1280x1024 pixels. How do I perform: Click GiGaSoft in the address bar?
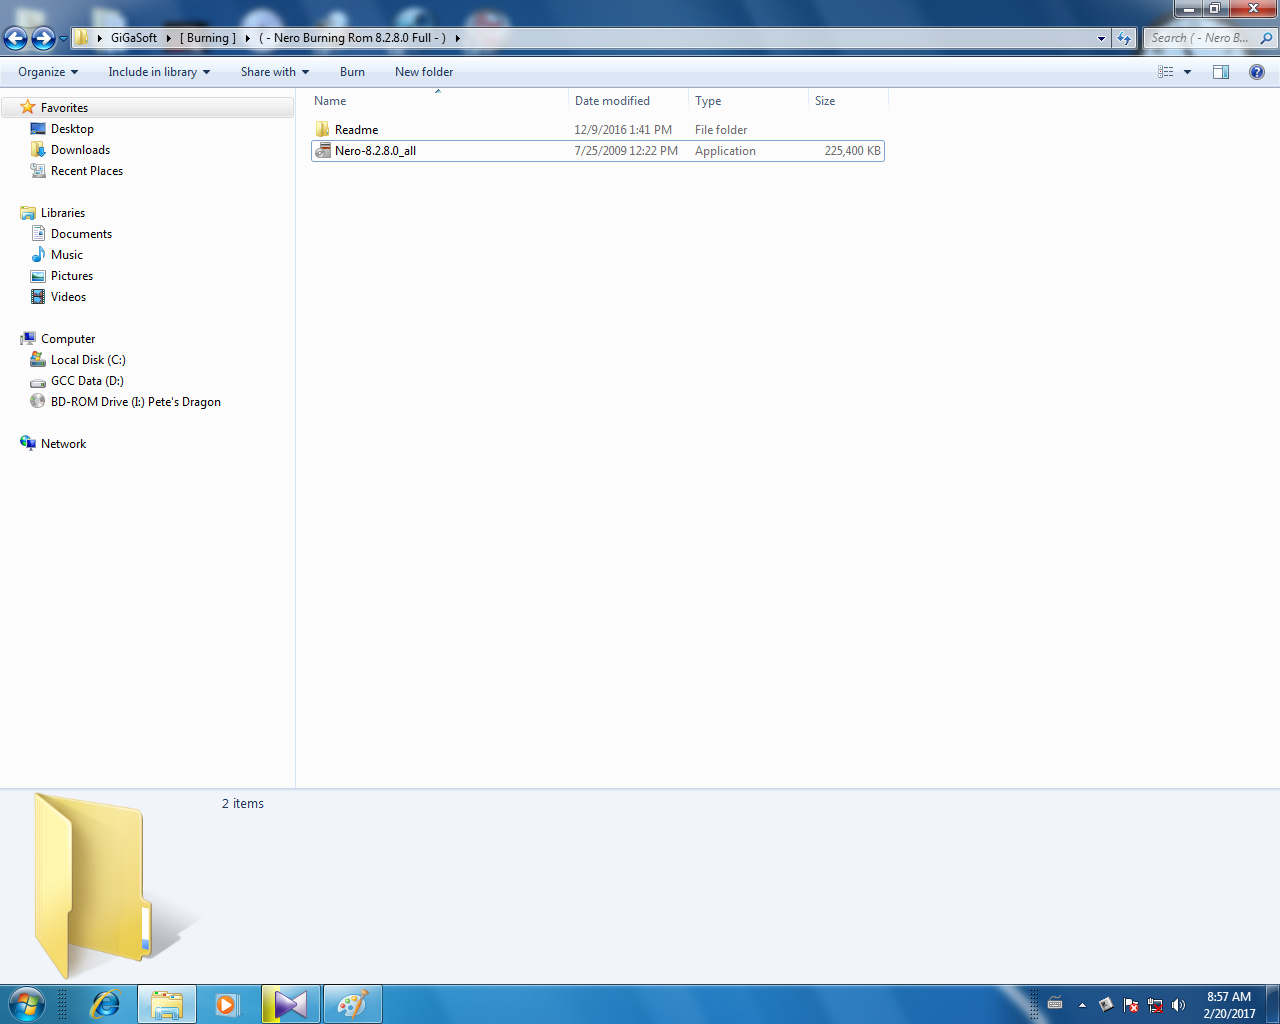[134, 38]
